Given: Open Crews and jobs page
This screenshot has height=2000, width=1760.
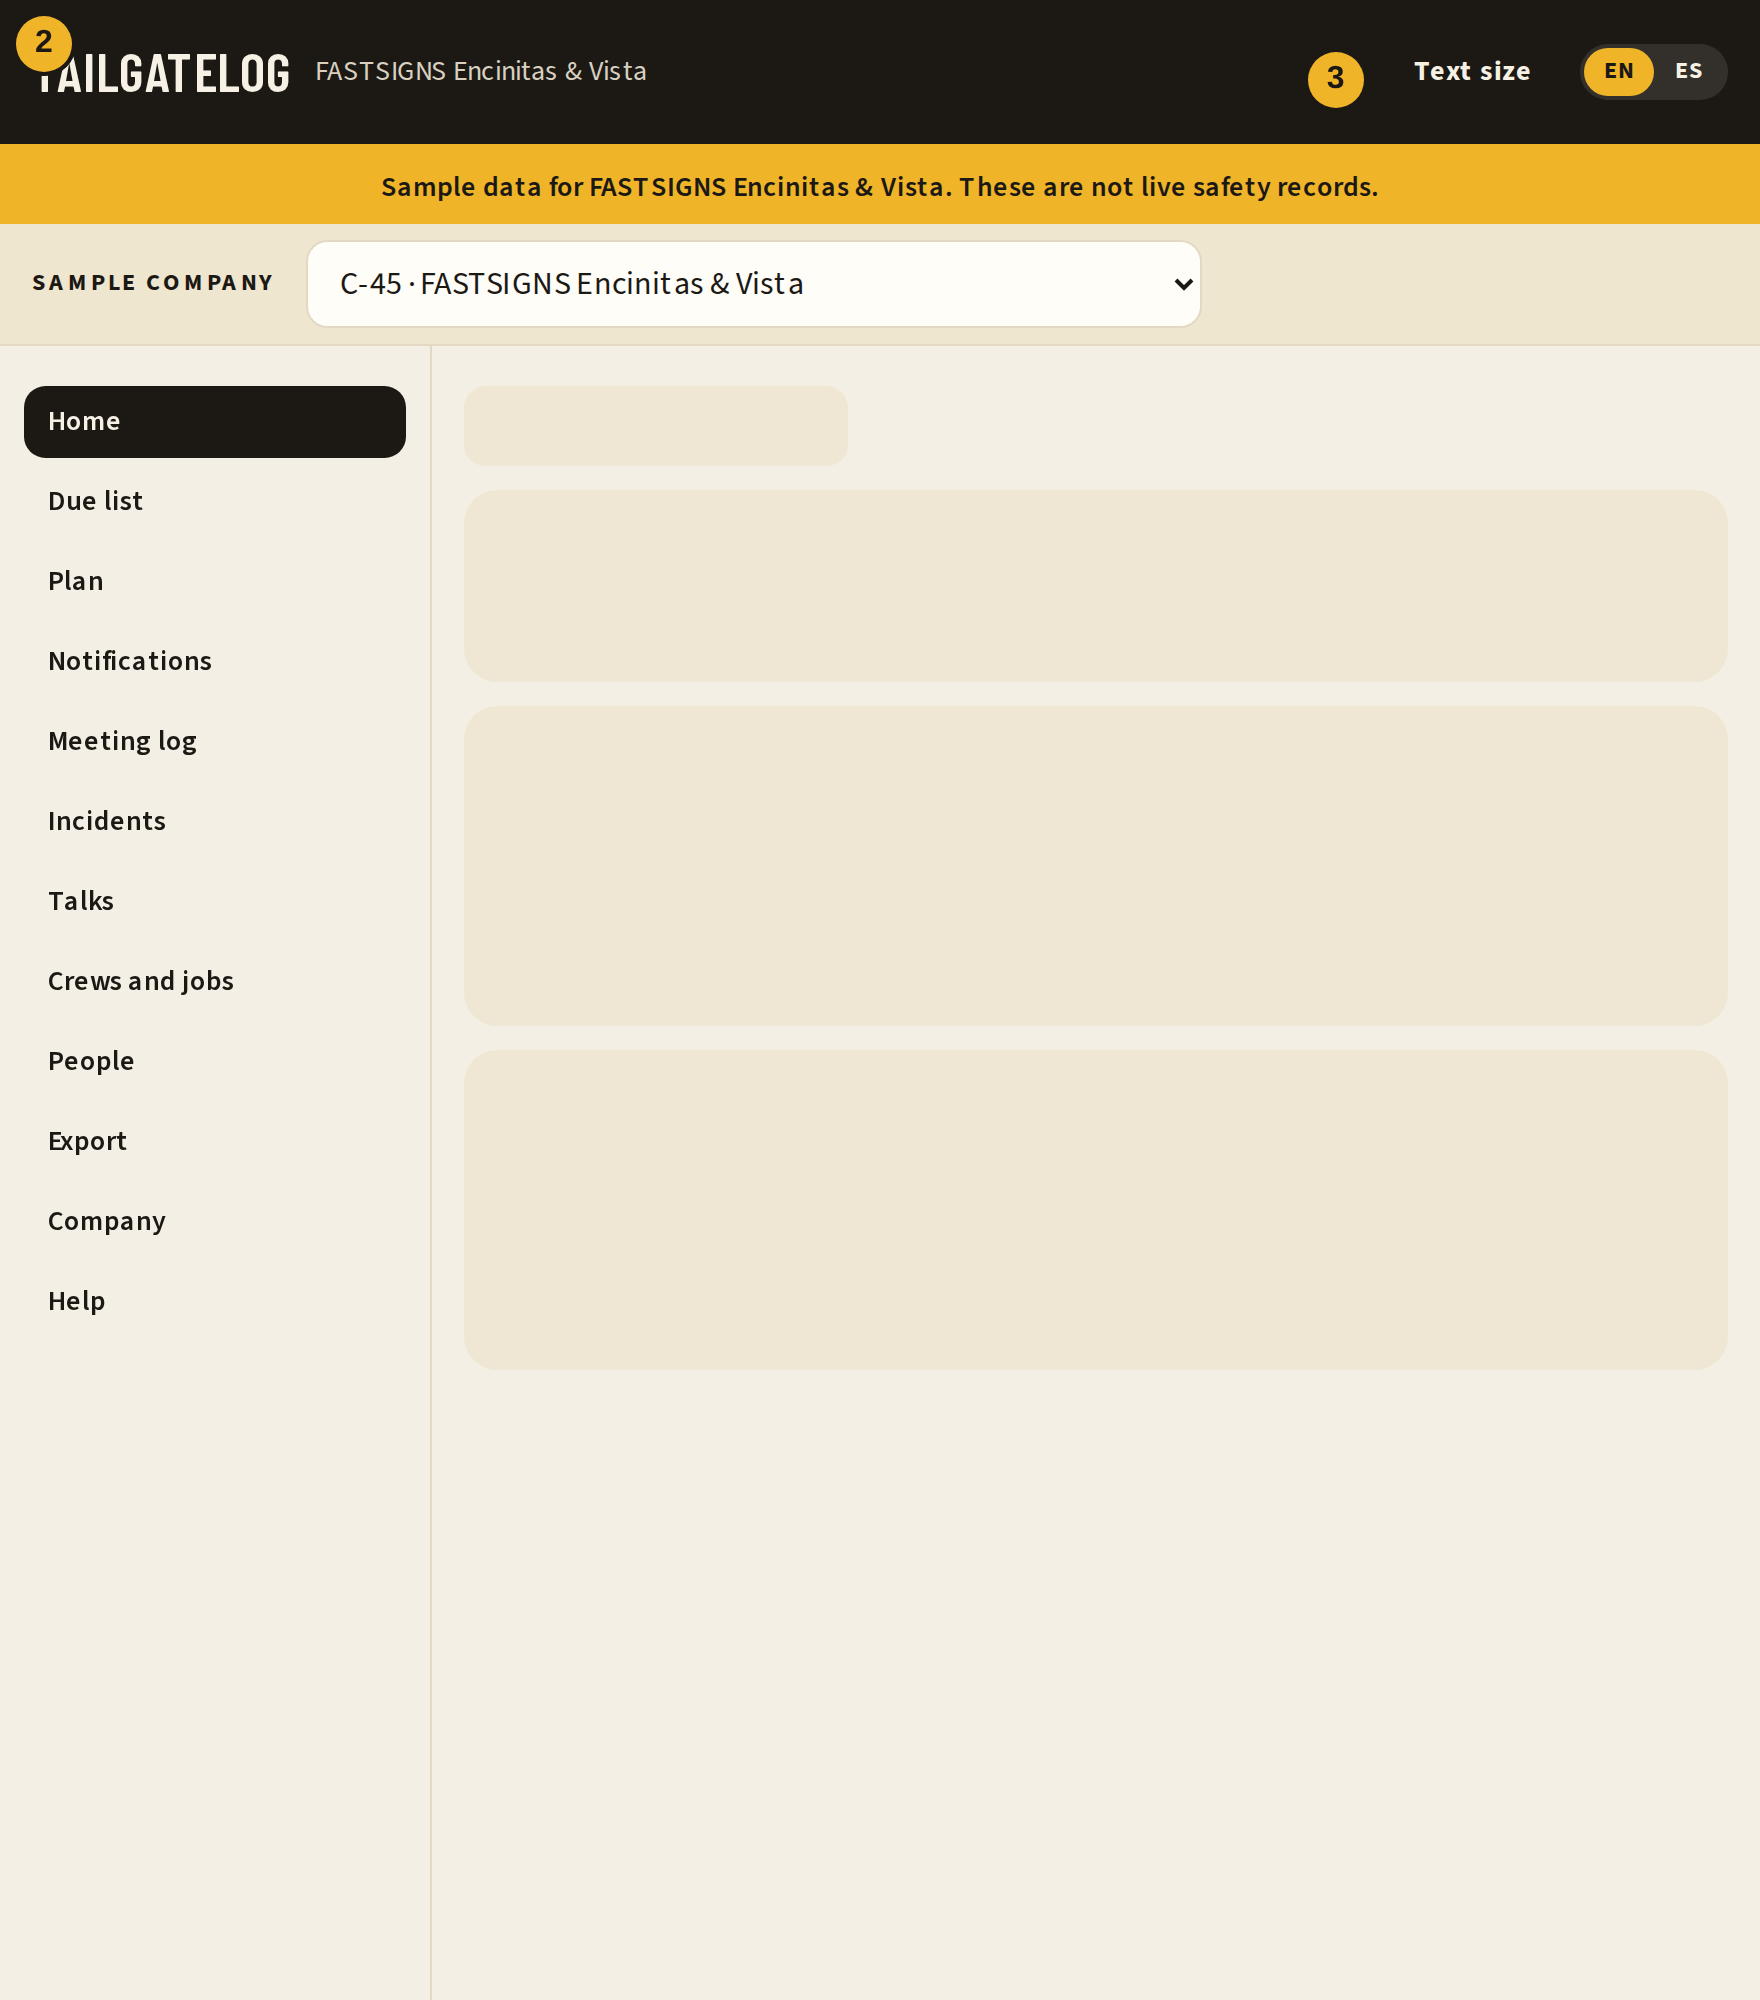Looking at the screenshot, I should coord(215,982).
